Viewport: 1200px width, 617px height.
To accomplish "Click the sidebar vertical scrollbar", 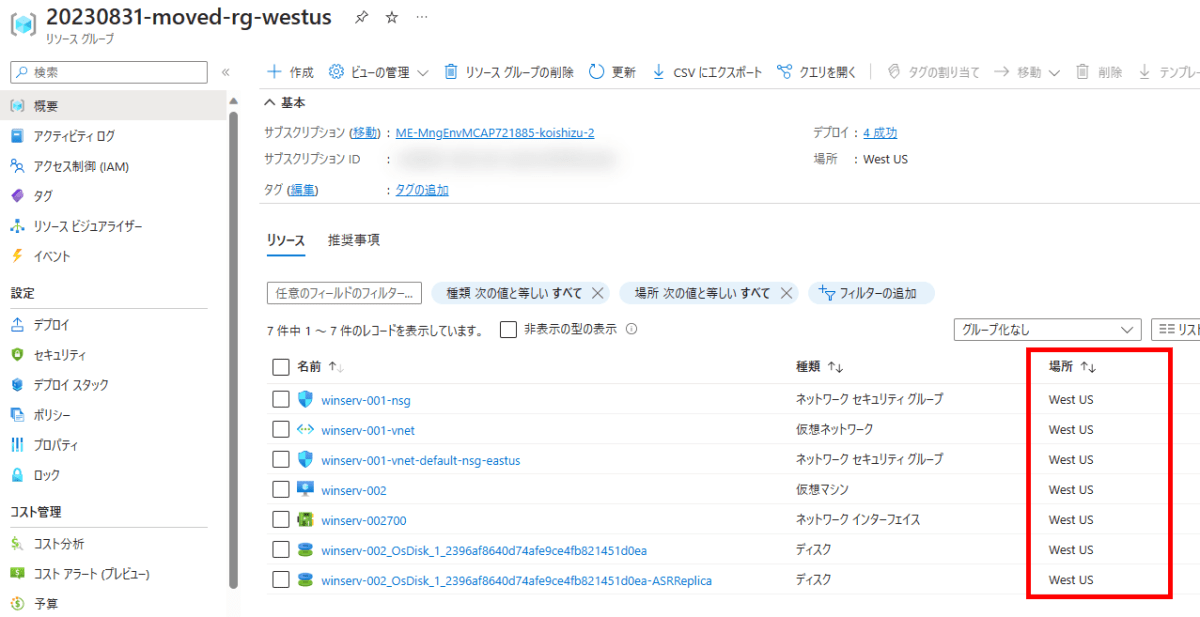I will pyautogui.click(x=234, y=350).
